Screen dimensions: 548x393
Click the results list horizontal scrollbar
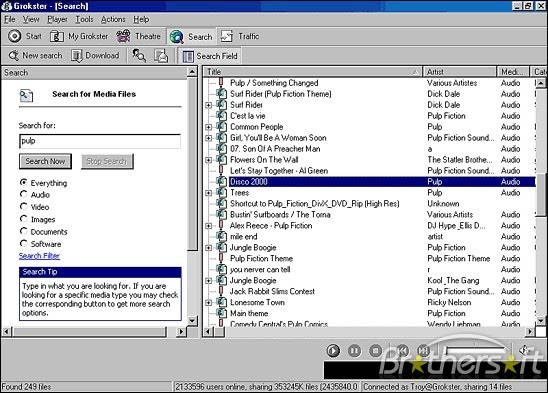tap(369, 331)
